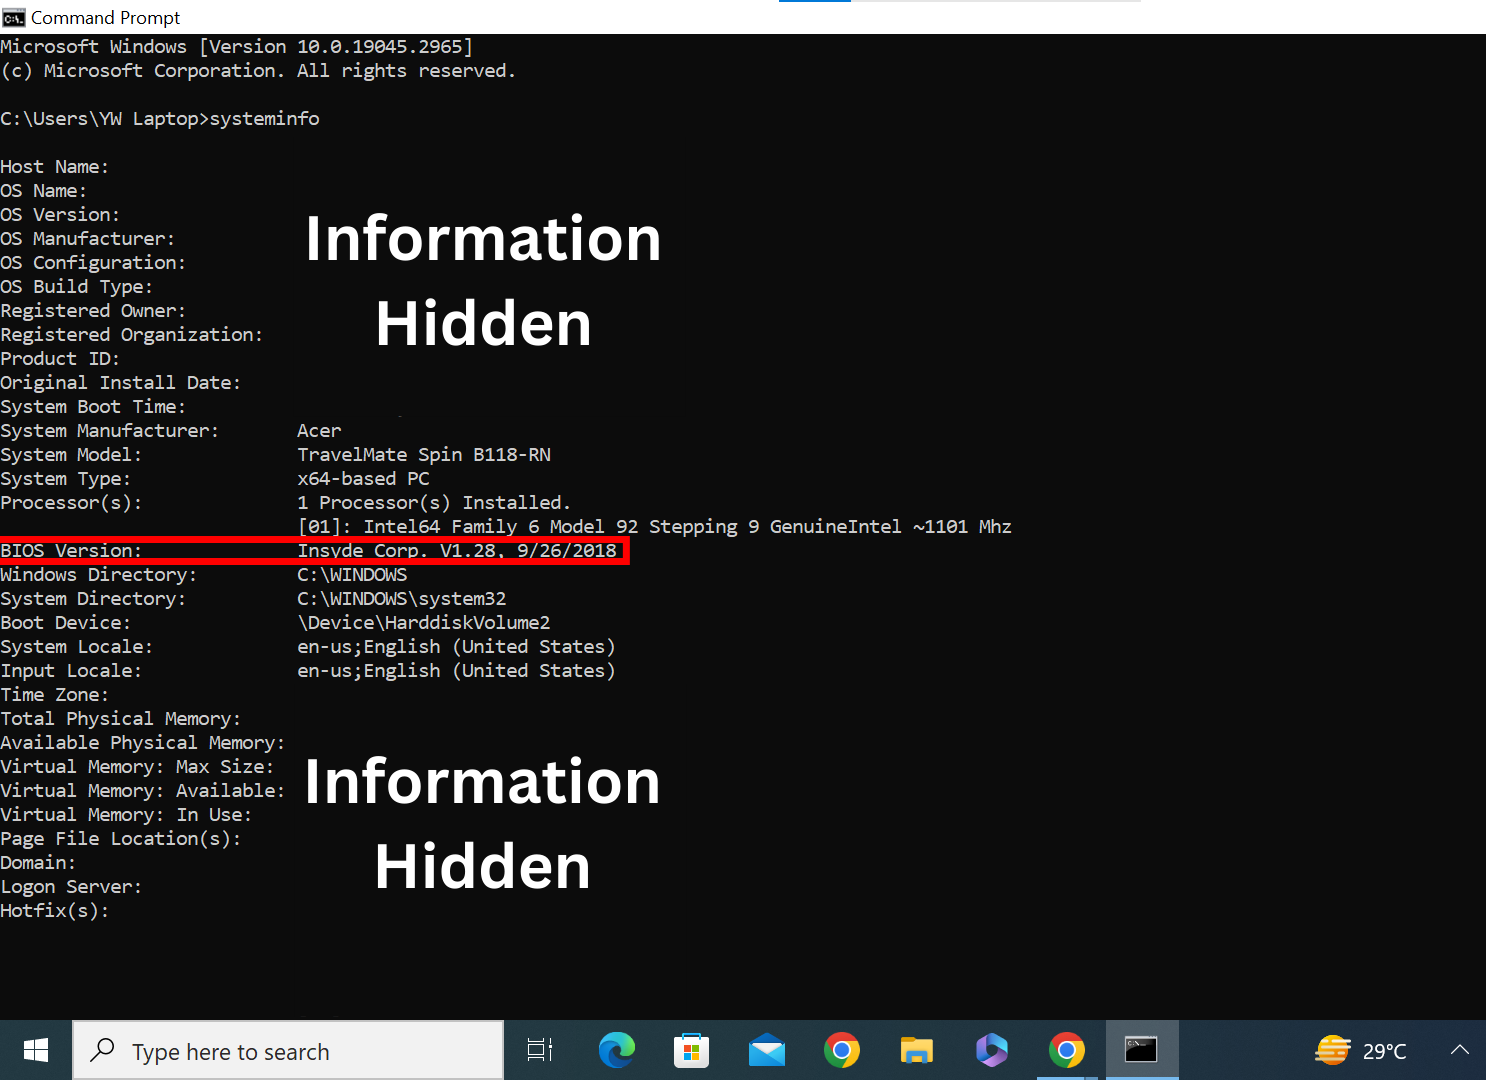Open the Microsoft Store taskbar icon
Image resolution: width=1486 pixels, height=1080 pixels.
[691, 1050]
